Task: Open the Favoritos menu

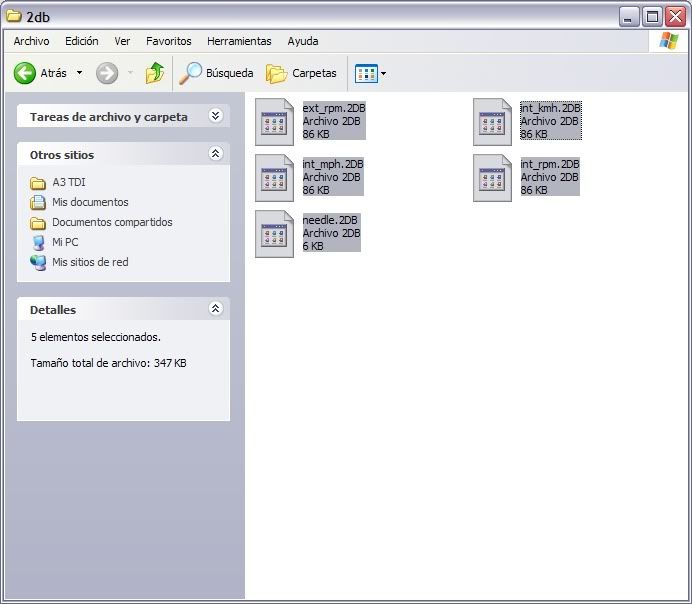Action: point(168,41)
